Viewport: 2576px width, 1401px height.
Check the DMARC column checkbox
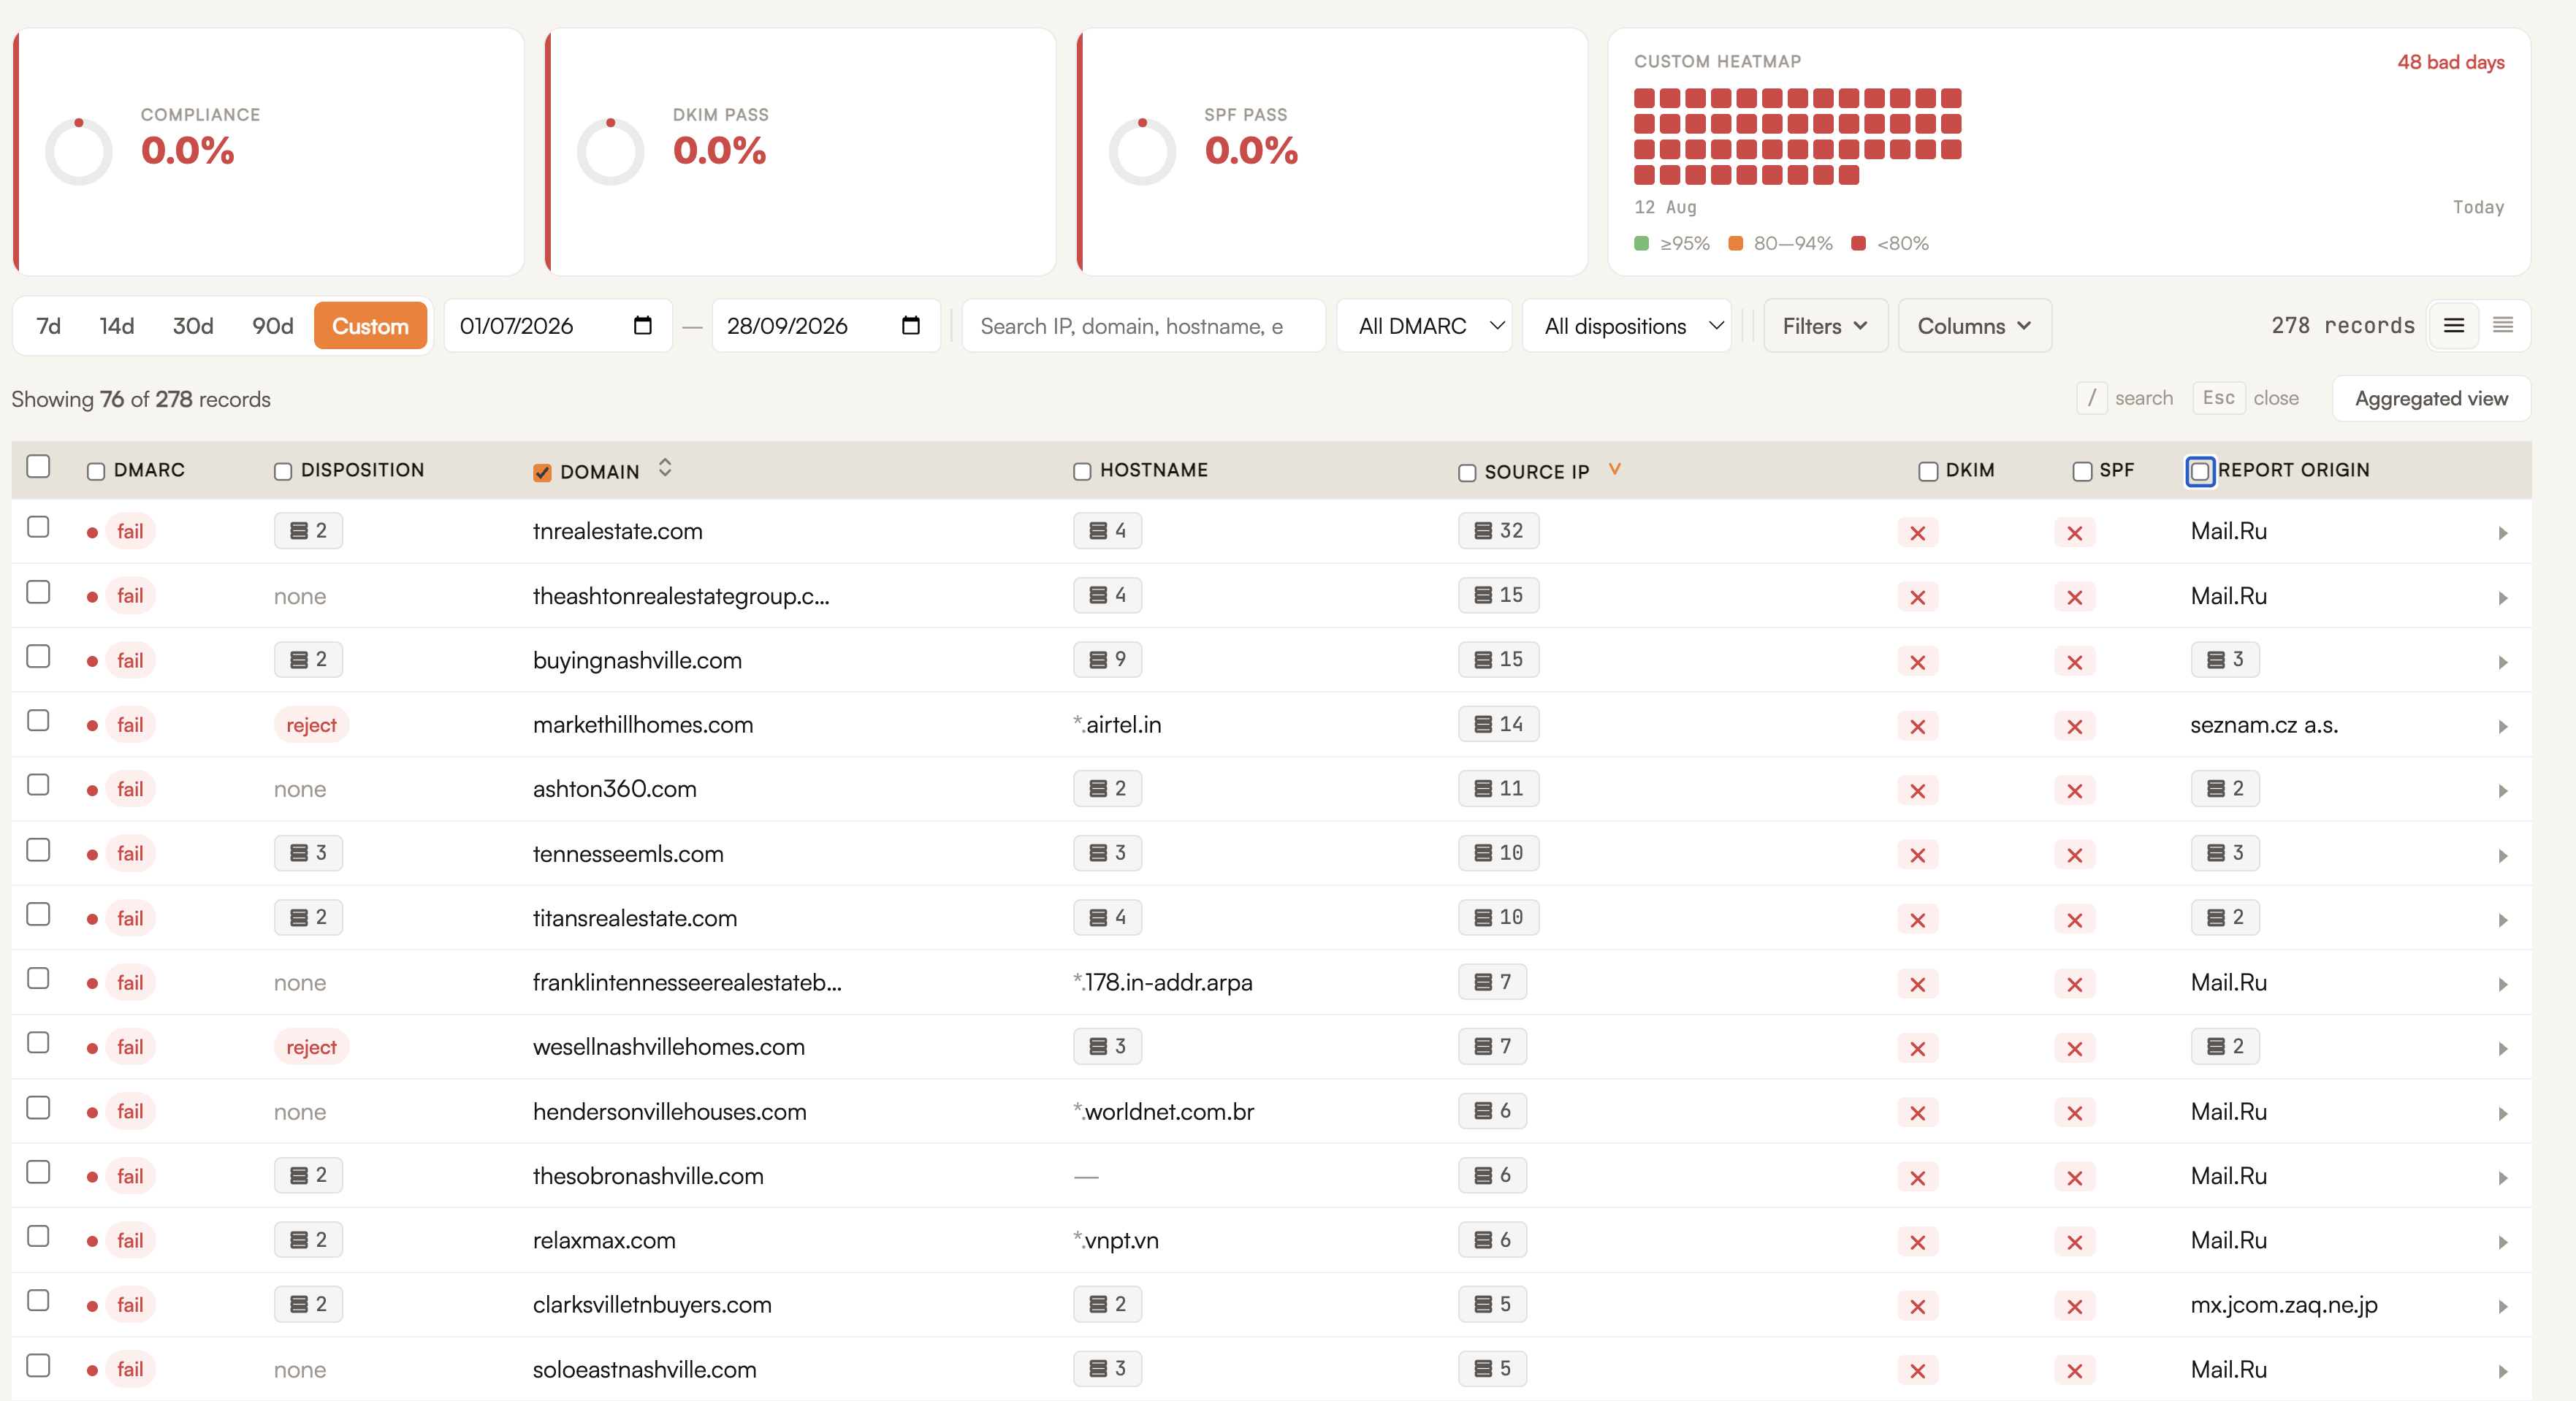(96, 471)
